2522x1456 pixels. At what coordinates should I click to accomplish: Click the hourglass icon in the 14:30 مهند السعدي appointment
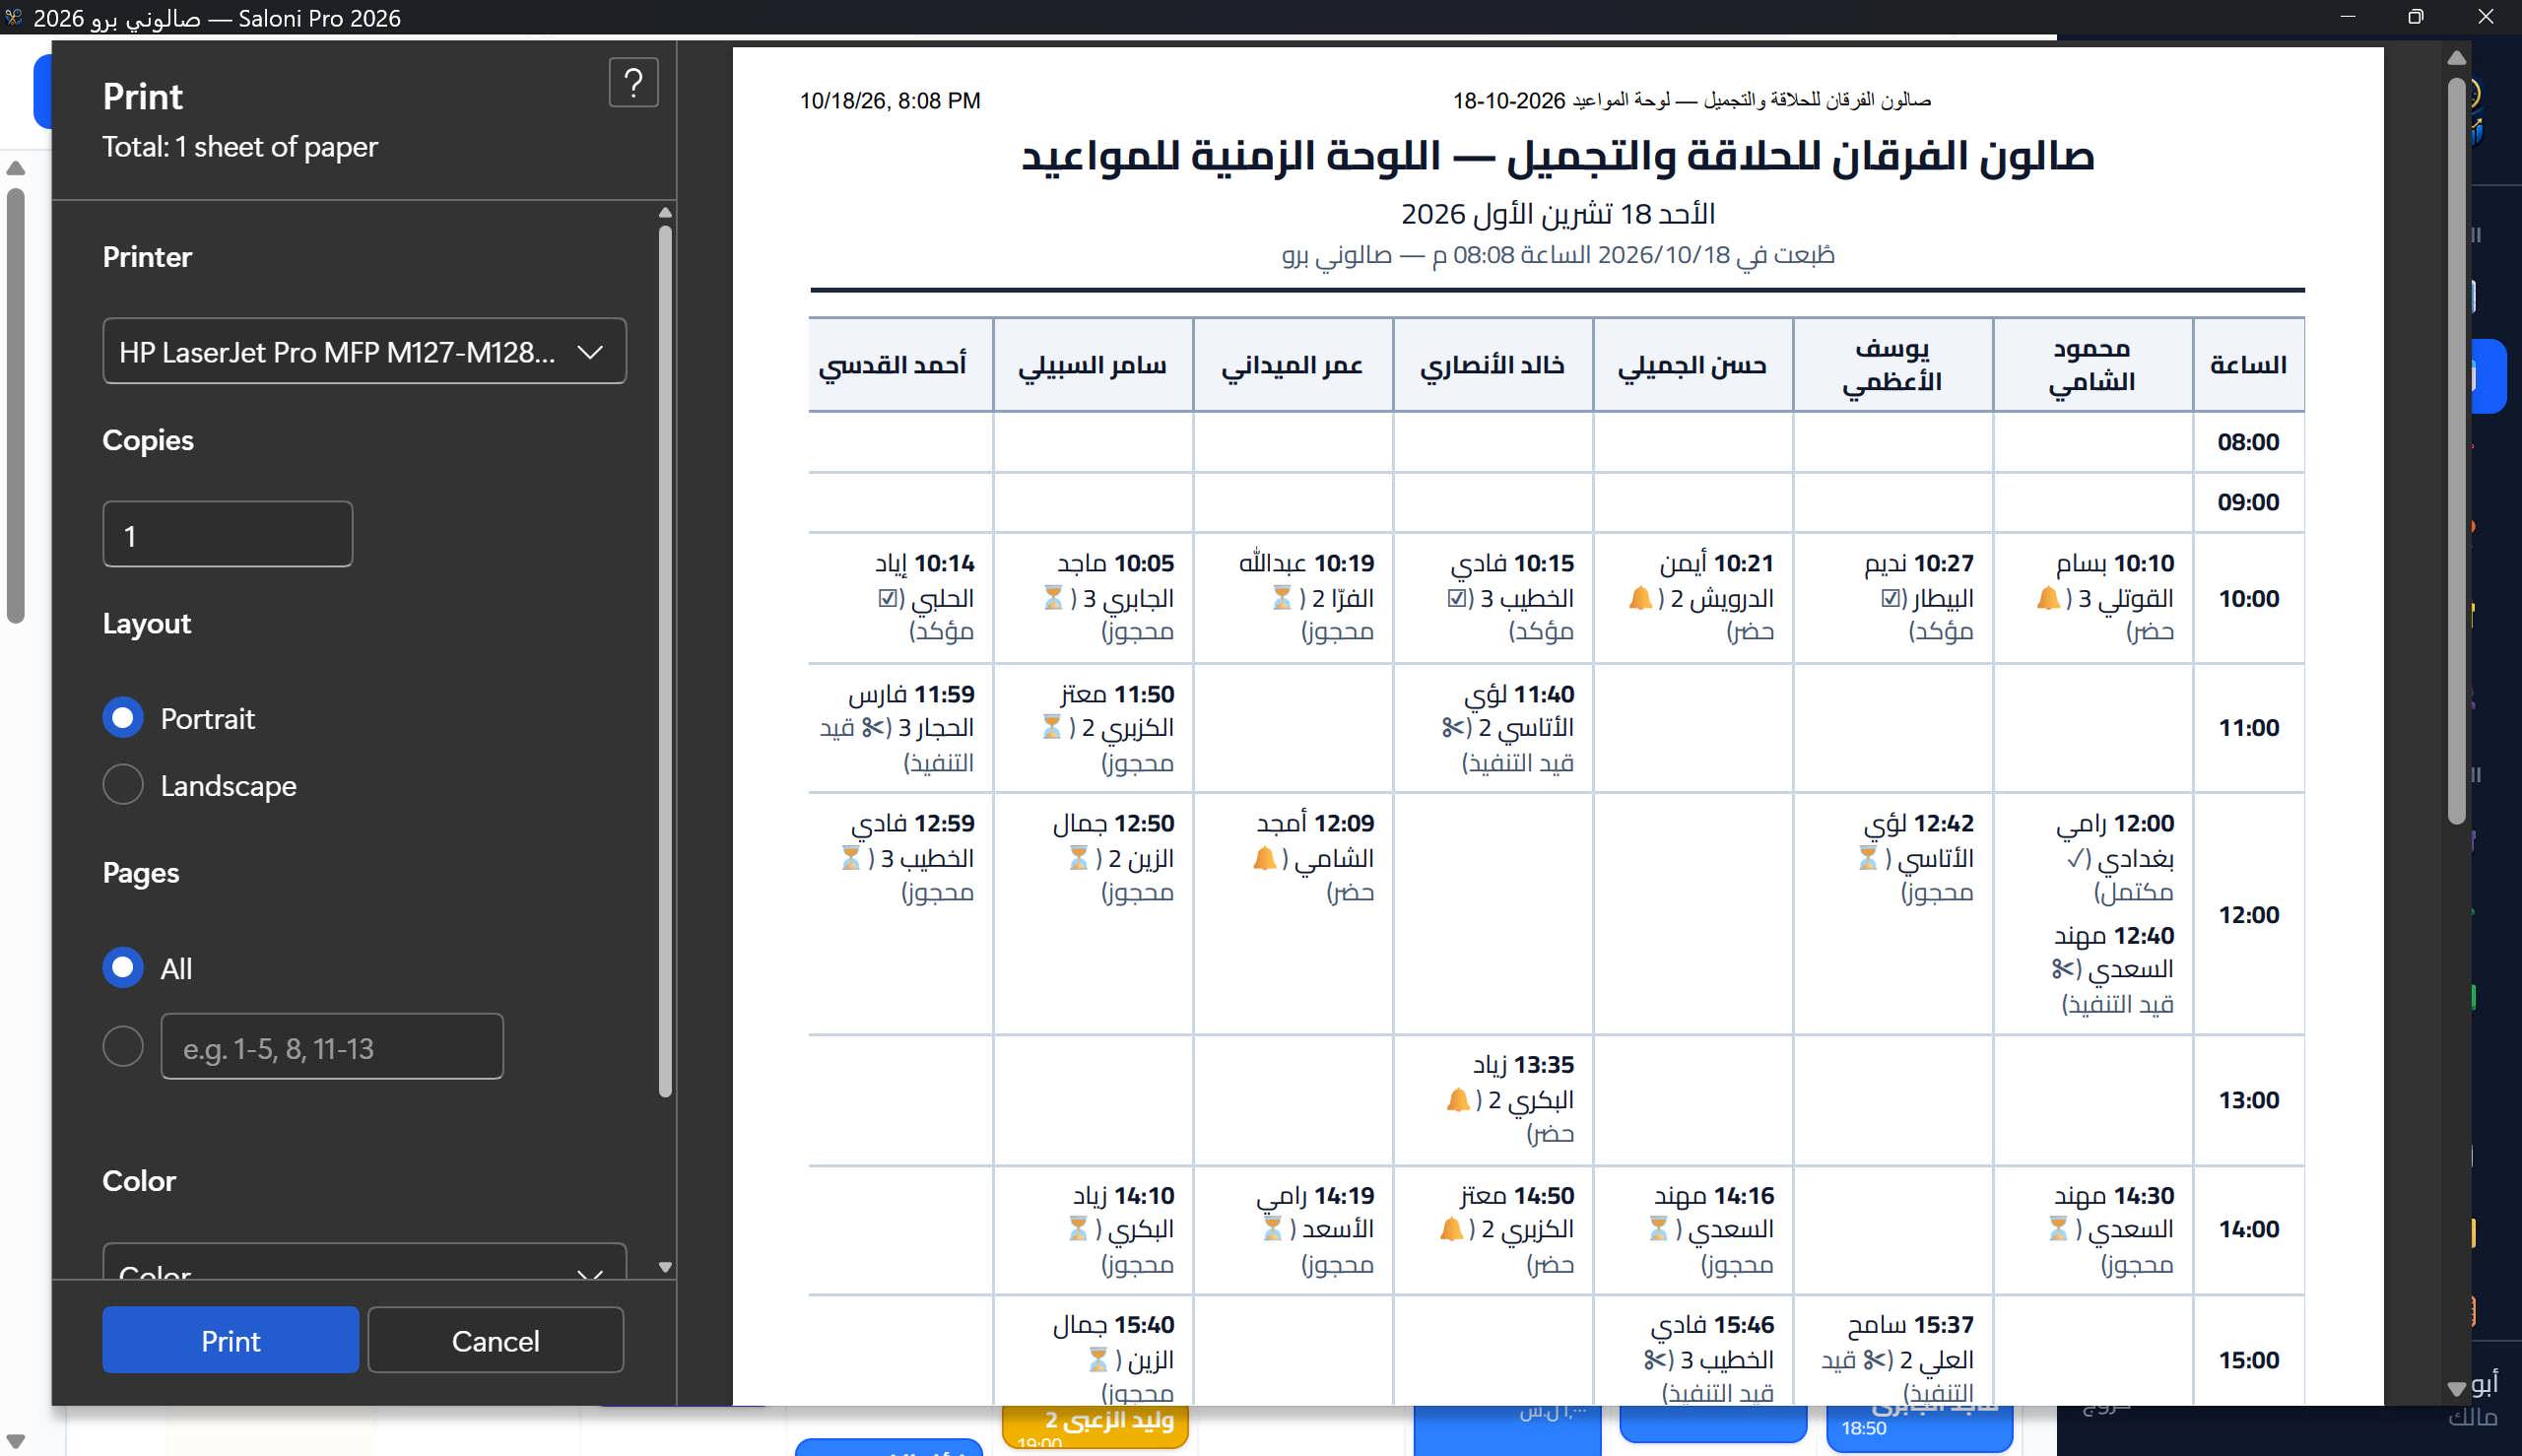click(2058, 1229)
